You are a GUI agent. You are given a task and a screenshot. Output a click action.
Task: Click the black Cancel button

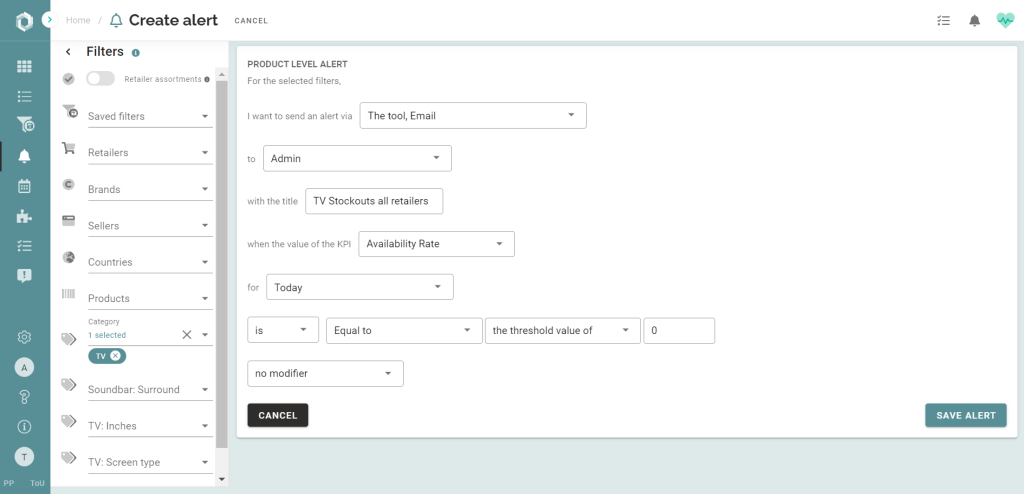pos(278,415)
